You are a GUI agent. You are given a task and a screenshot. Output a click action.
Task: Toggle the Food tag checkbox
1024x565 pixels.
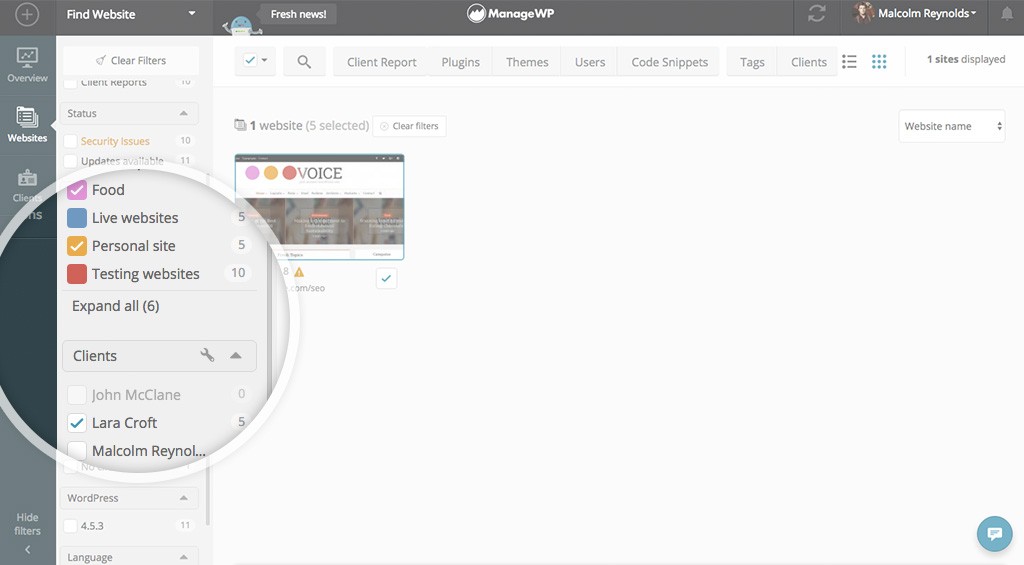[x=77, y=190]
